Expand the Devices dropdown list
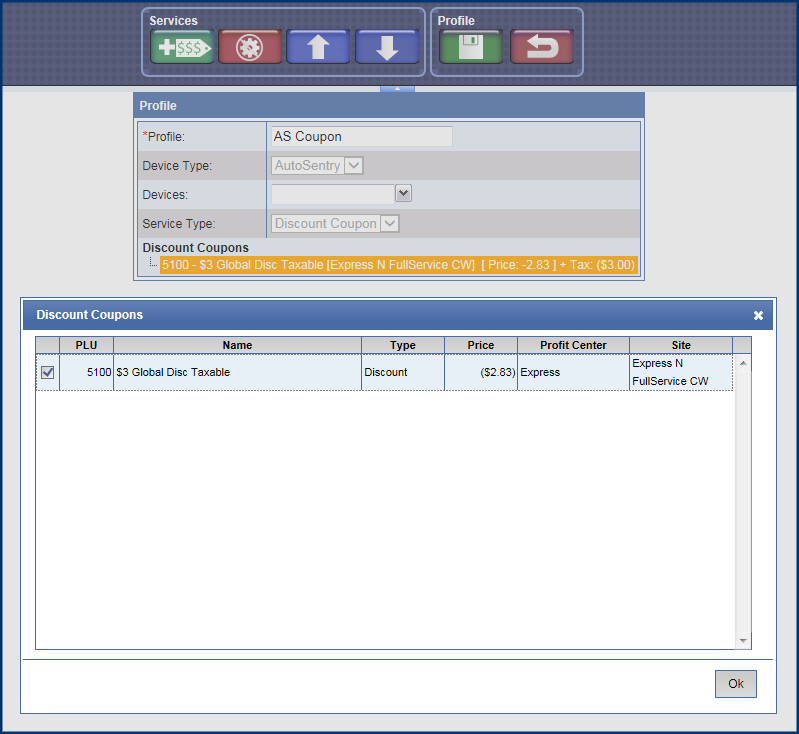Image resolution: width=799 pixels, height=734 pixels. point(403,193)
